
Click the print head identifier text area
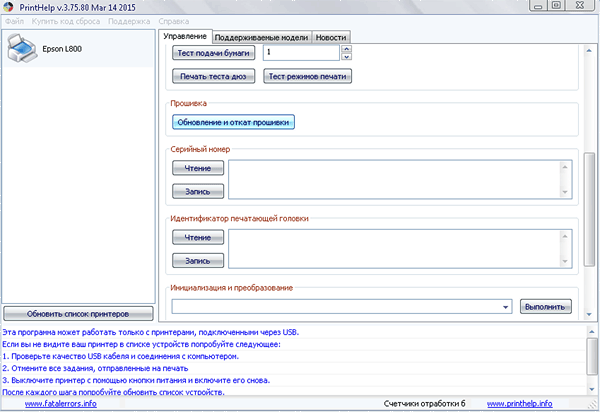[x=400, y=249]
